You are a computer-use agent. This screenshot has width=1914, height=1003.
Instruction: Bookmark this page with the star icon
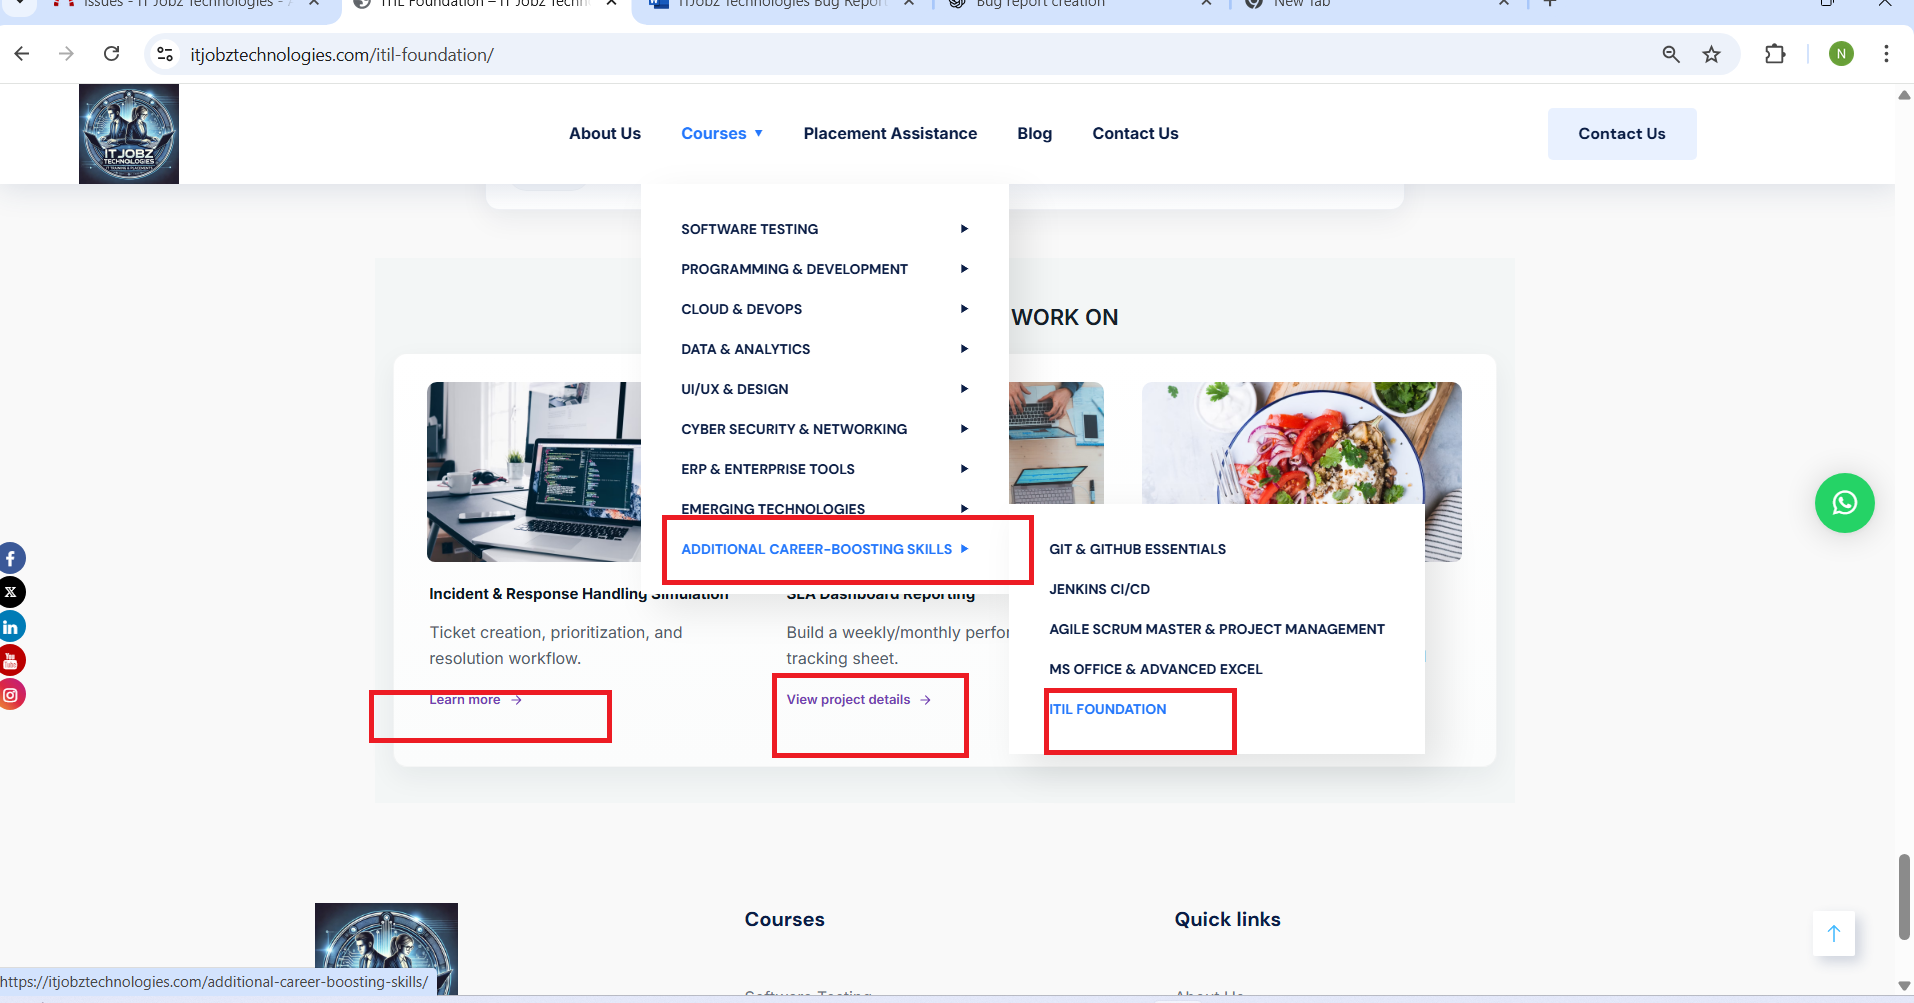coord(1711,54)
